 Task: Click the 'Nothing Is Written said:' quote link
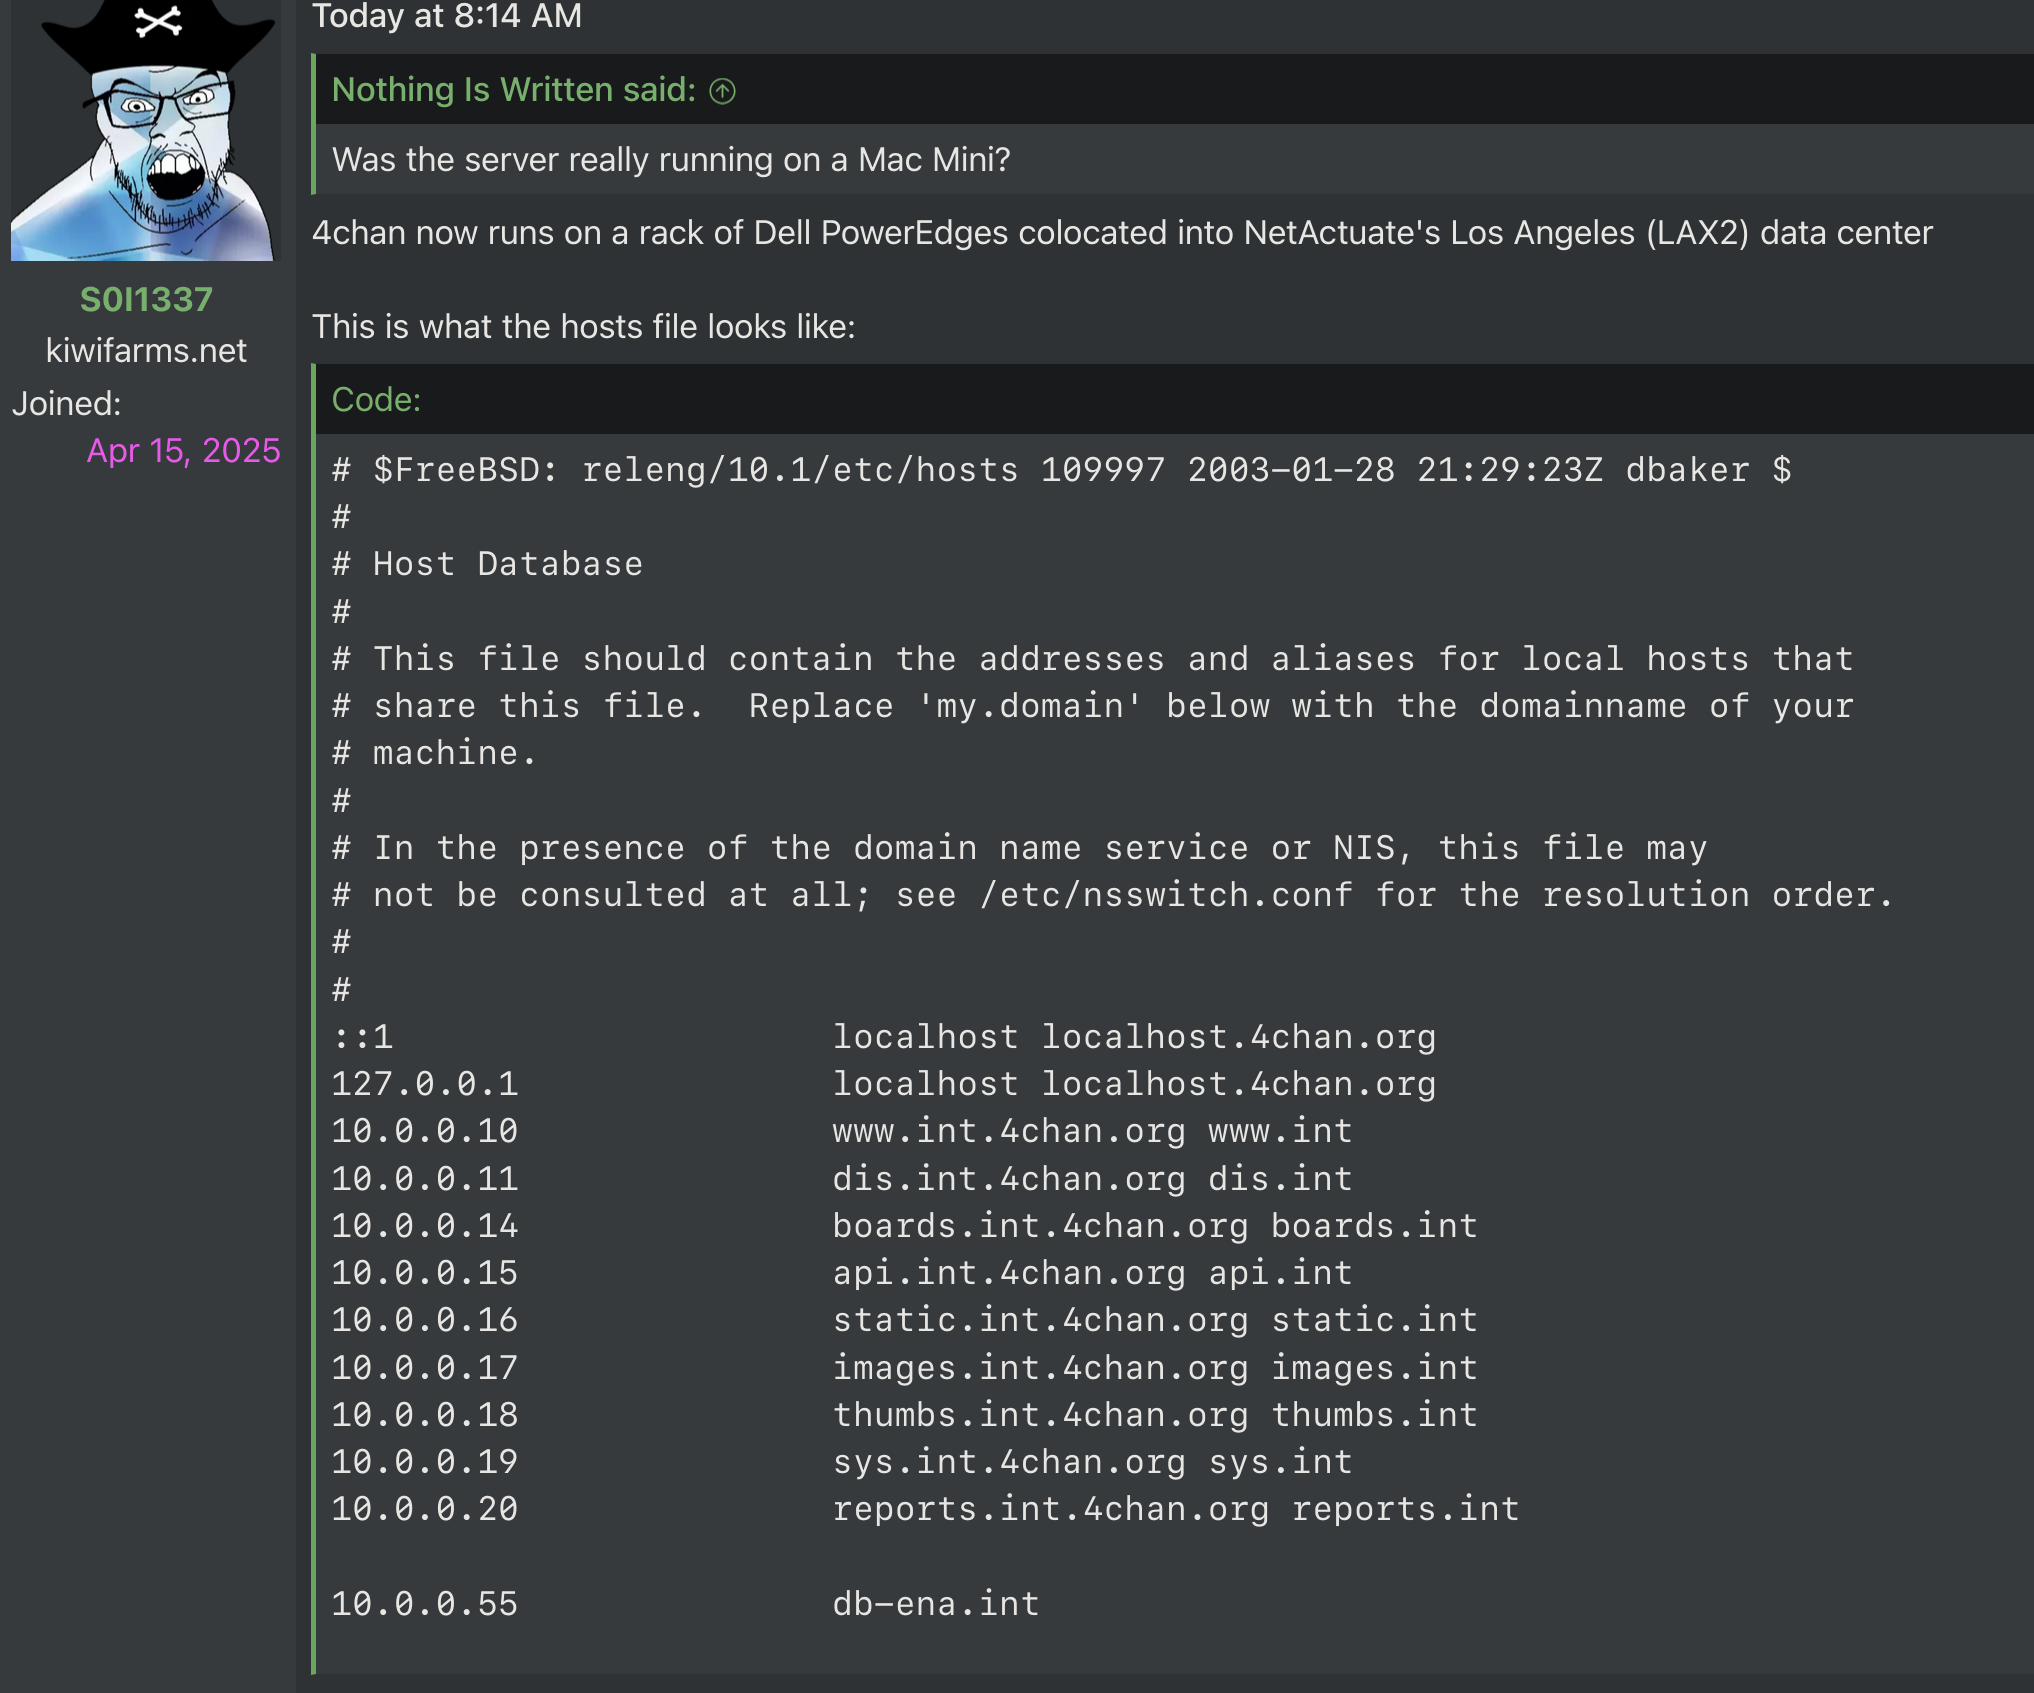pyautogui.click(x=513, y=90)
